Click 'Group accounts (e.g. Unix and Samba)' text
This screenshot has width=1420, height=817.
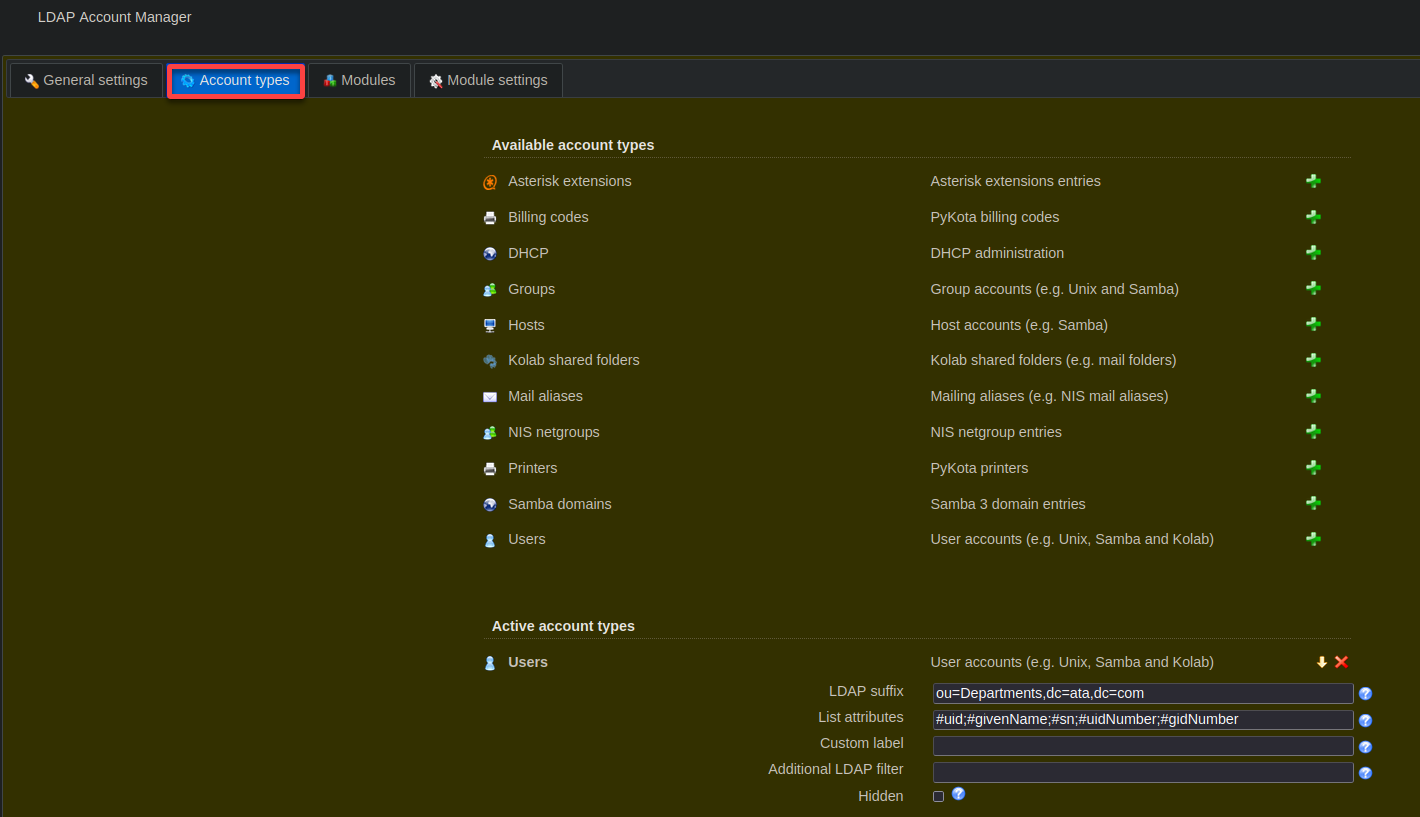point(1054,289)
